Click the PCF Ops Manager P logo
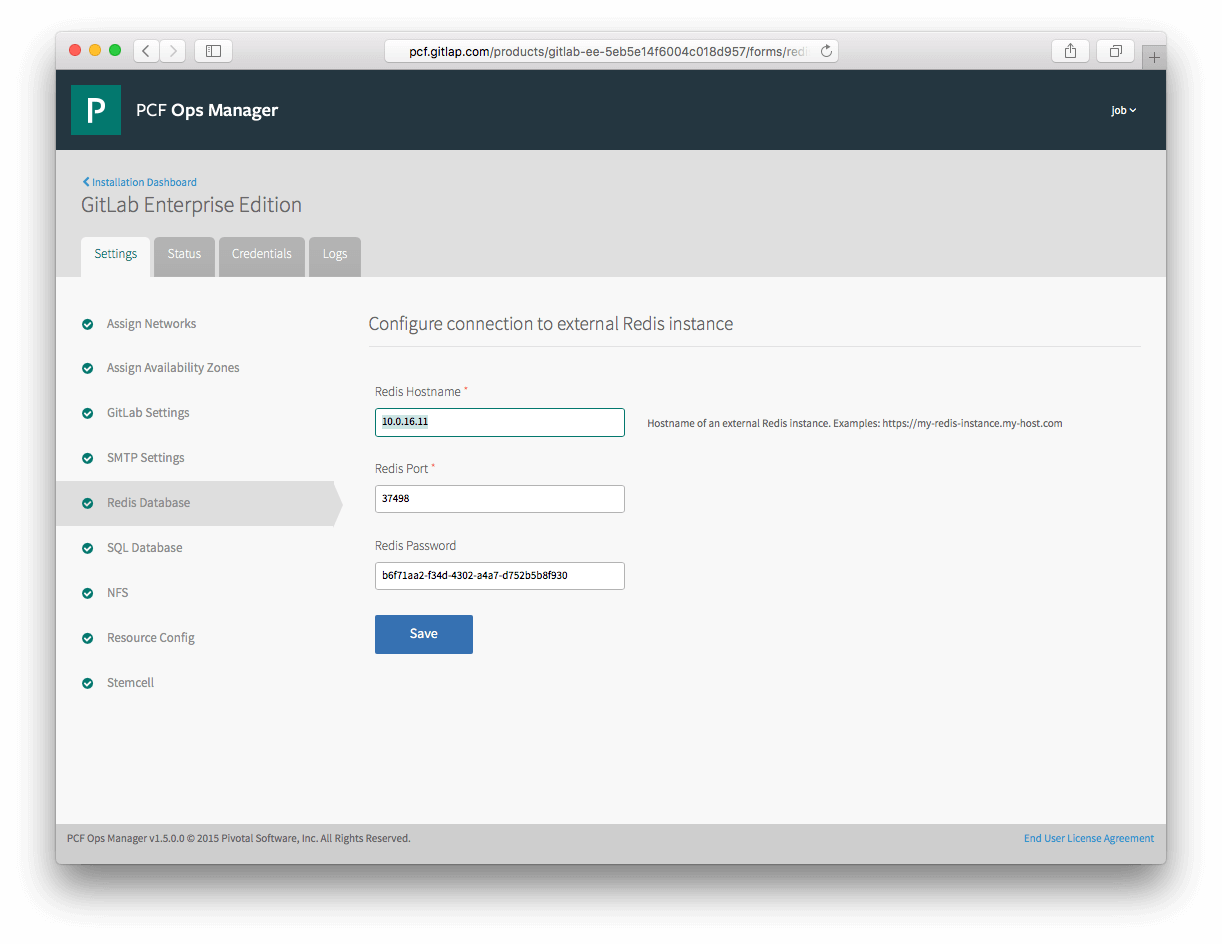This screenshot has width=1222, height=944. [x=96, y=110]
